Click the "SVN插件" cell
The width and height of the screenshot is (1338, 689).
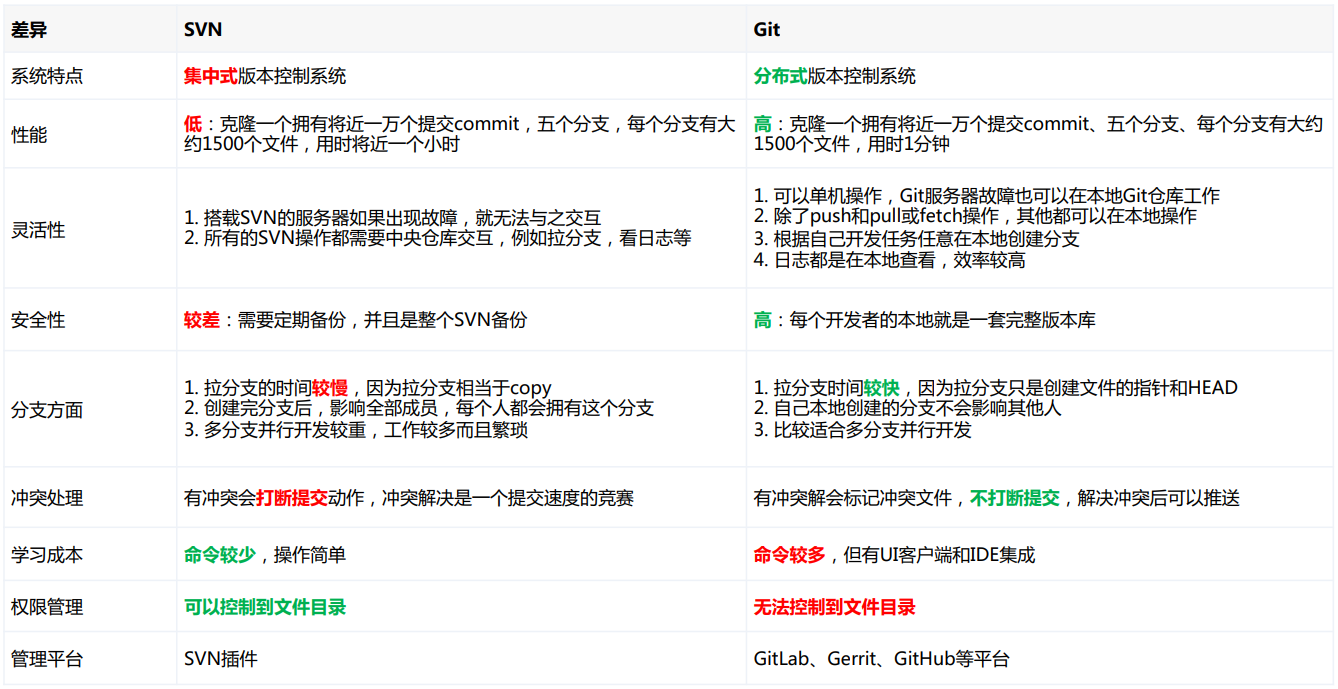pos(220,659)
